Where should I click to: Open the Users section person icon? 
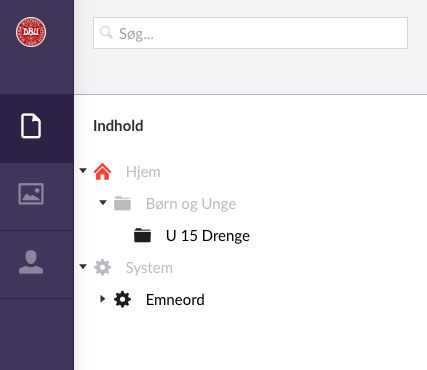[x=31, y=262]
